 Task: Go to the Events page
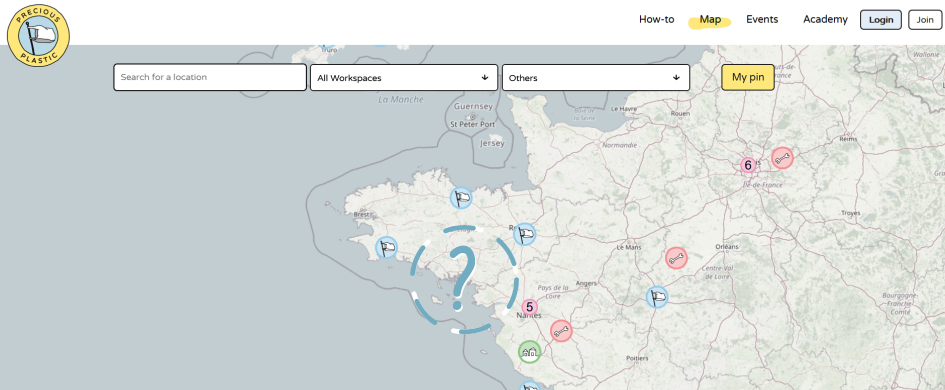762,19
